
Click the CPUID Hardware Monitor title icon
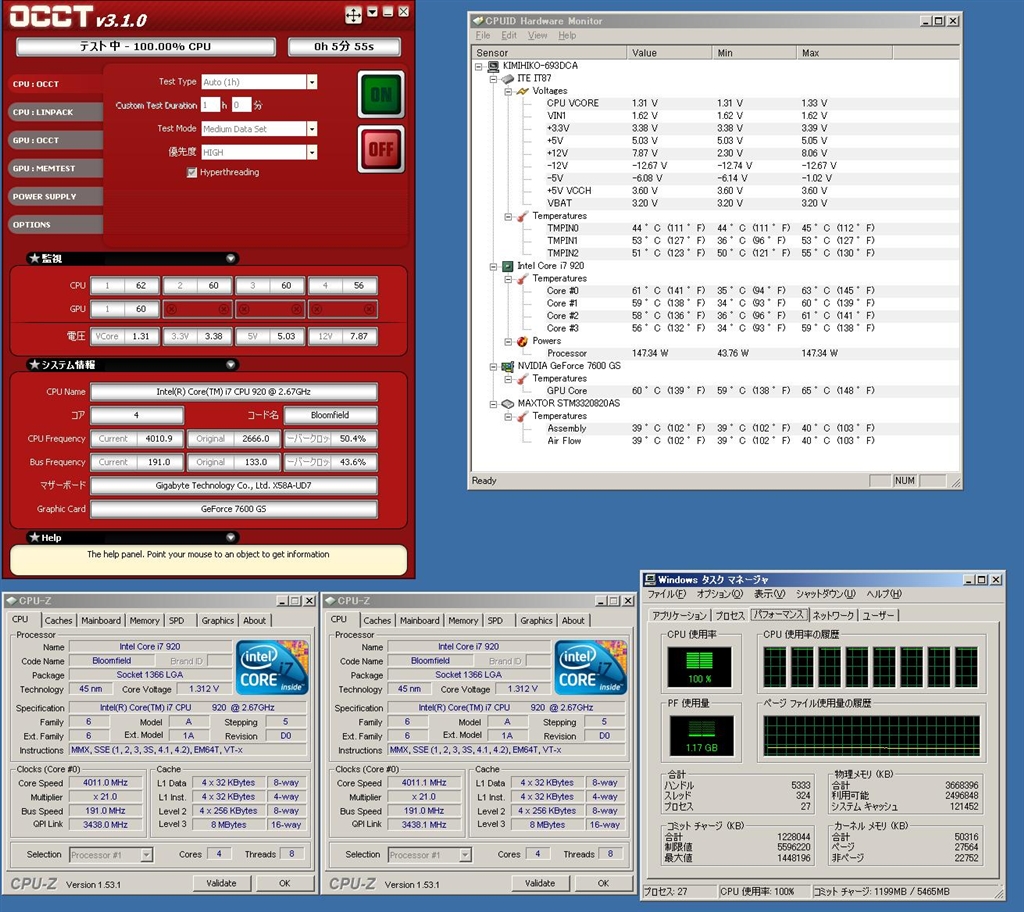[x=477, y=21]
